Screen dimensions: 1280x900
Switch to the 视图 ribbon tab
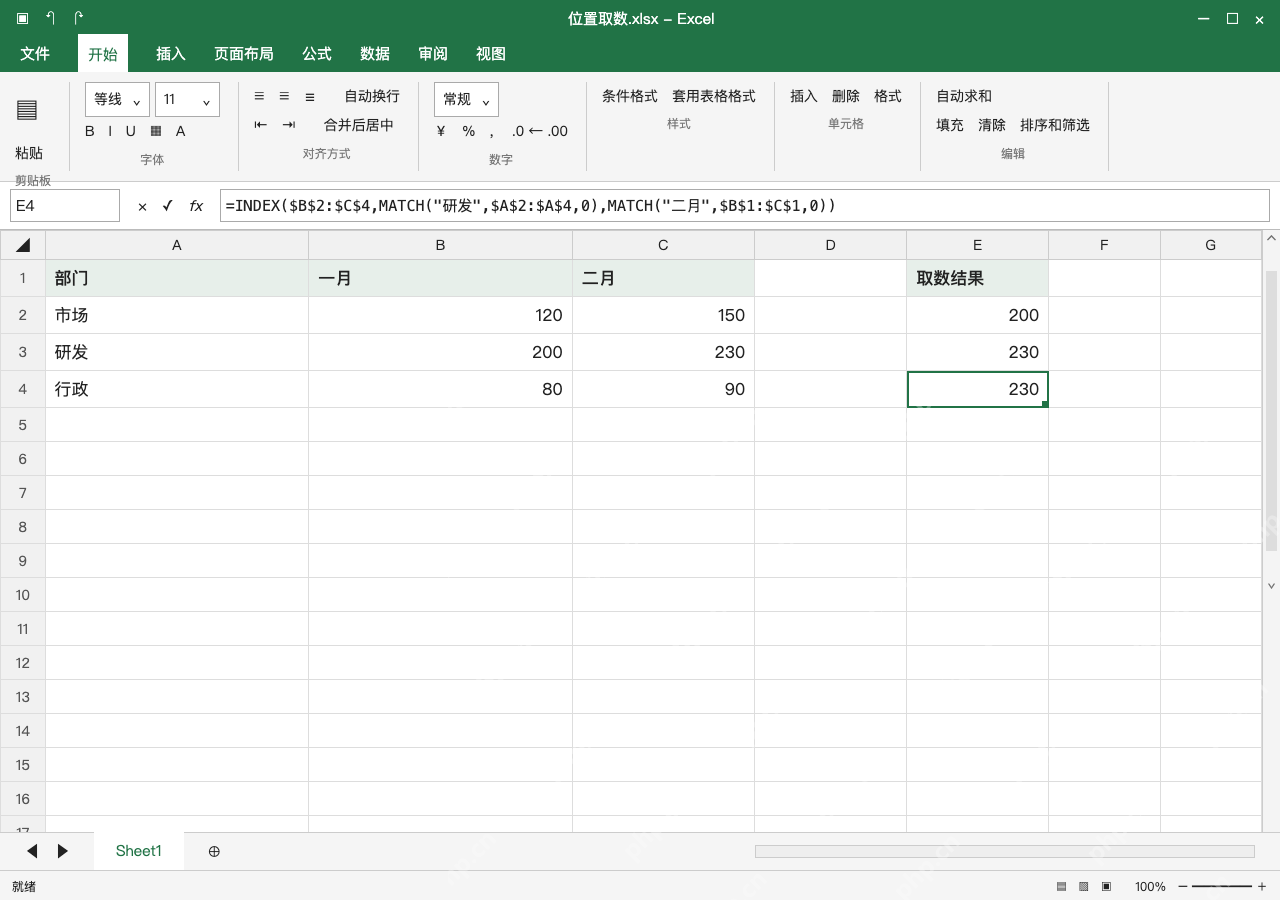491,53
